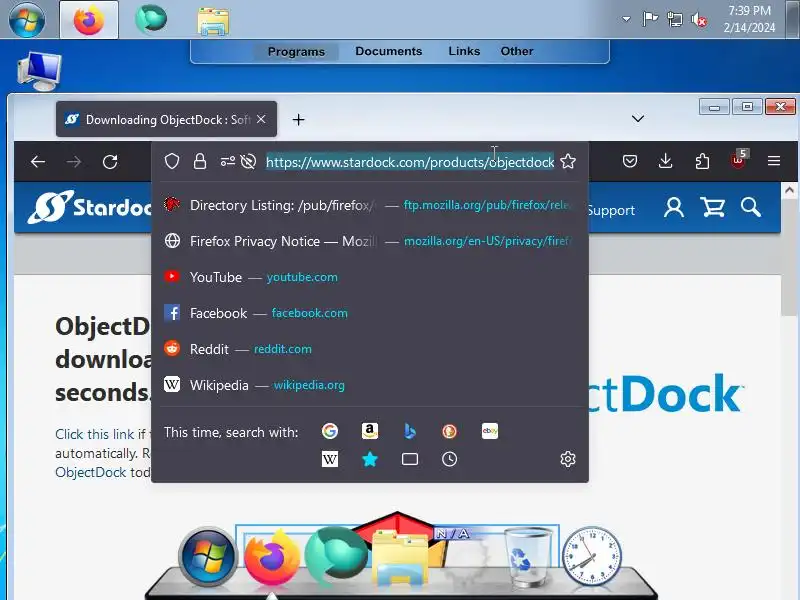
Task: Select the Links tab in the tabbed dock
Action: [x=464, y=51]
